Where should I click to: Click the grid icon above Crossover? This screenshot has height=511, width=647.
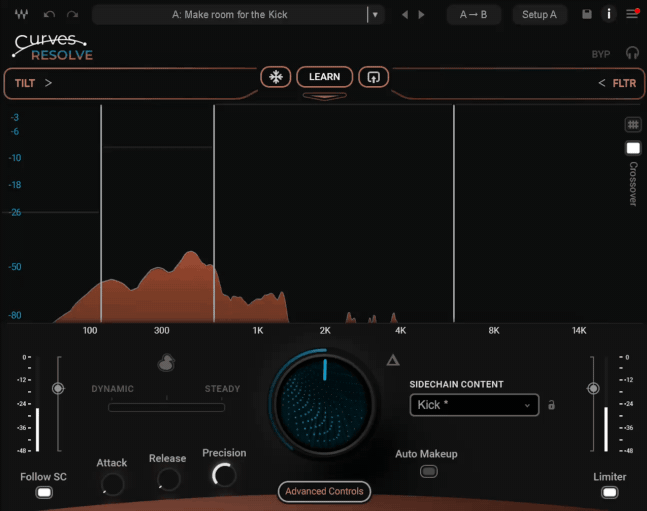coord(633,125)
